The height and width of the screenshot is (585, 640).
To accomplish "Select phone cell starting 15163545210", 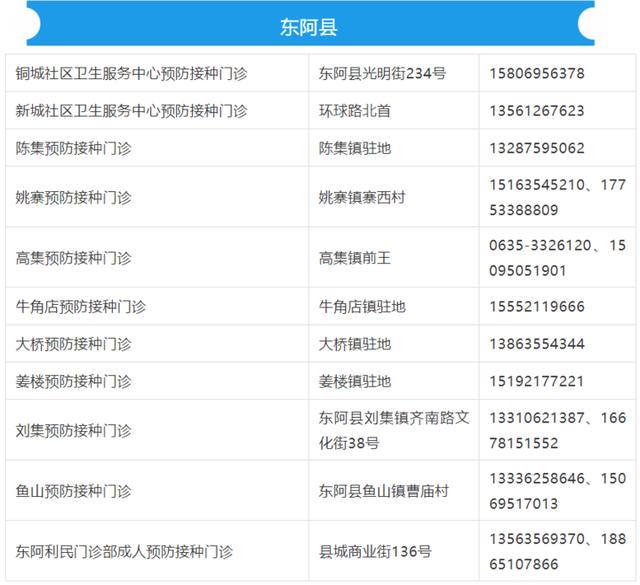I will click(558, 197).
